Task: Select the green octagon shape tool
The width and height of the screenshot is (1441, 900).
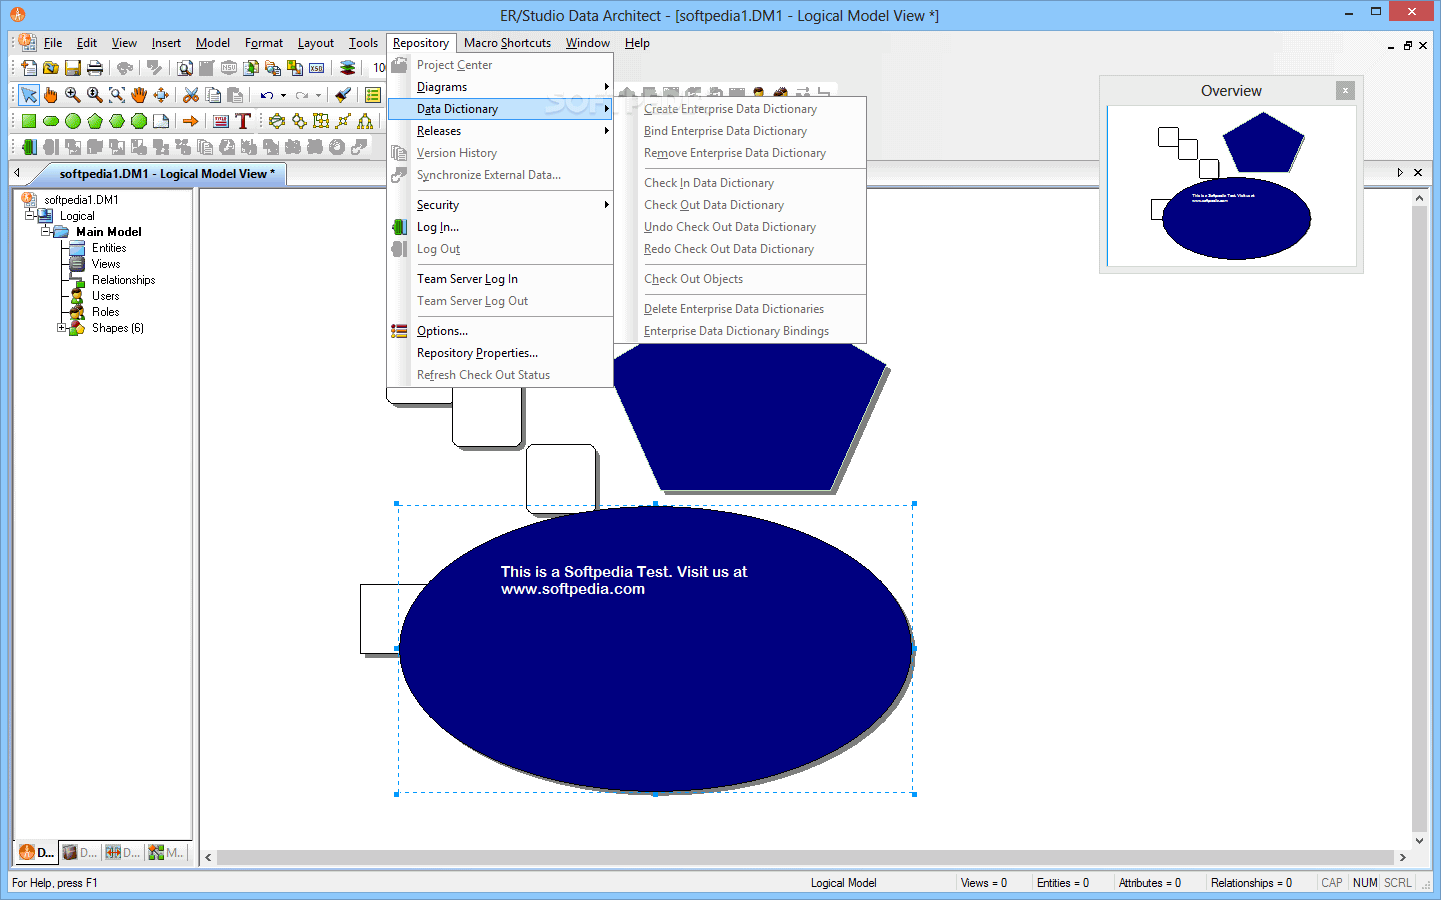Action: (x=139, y=121)
